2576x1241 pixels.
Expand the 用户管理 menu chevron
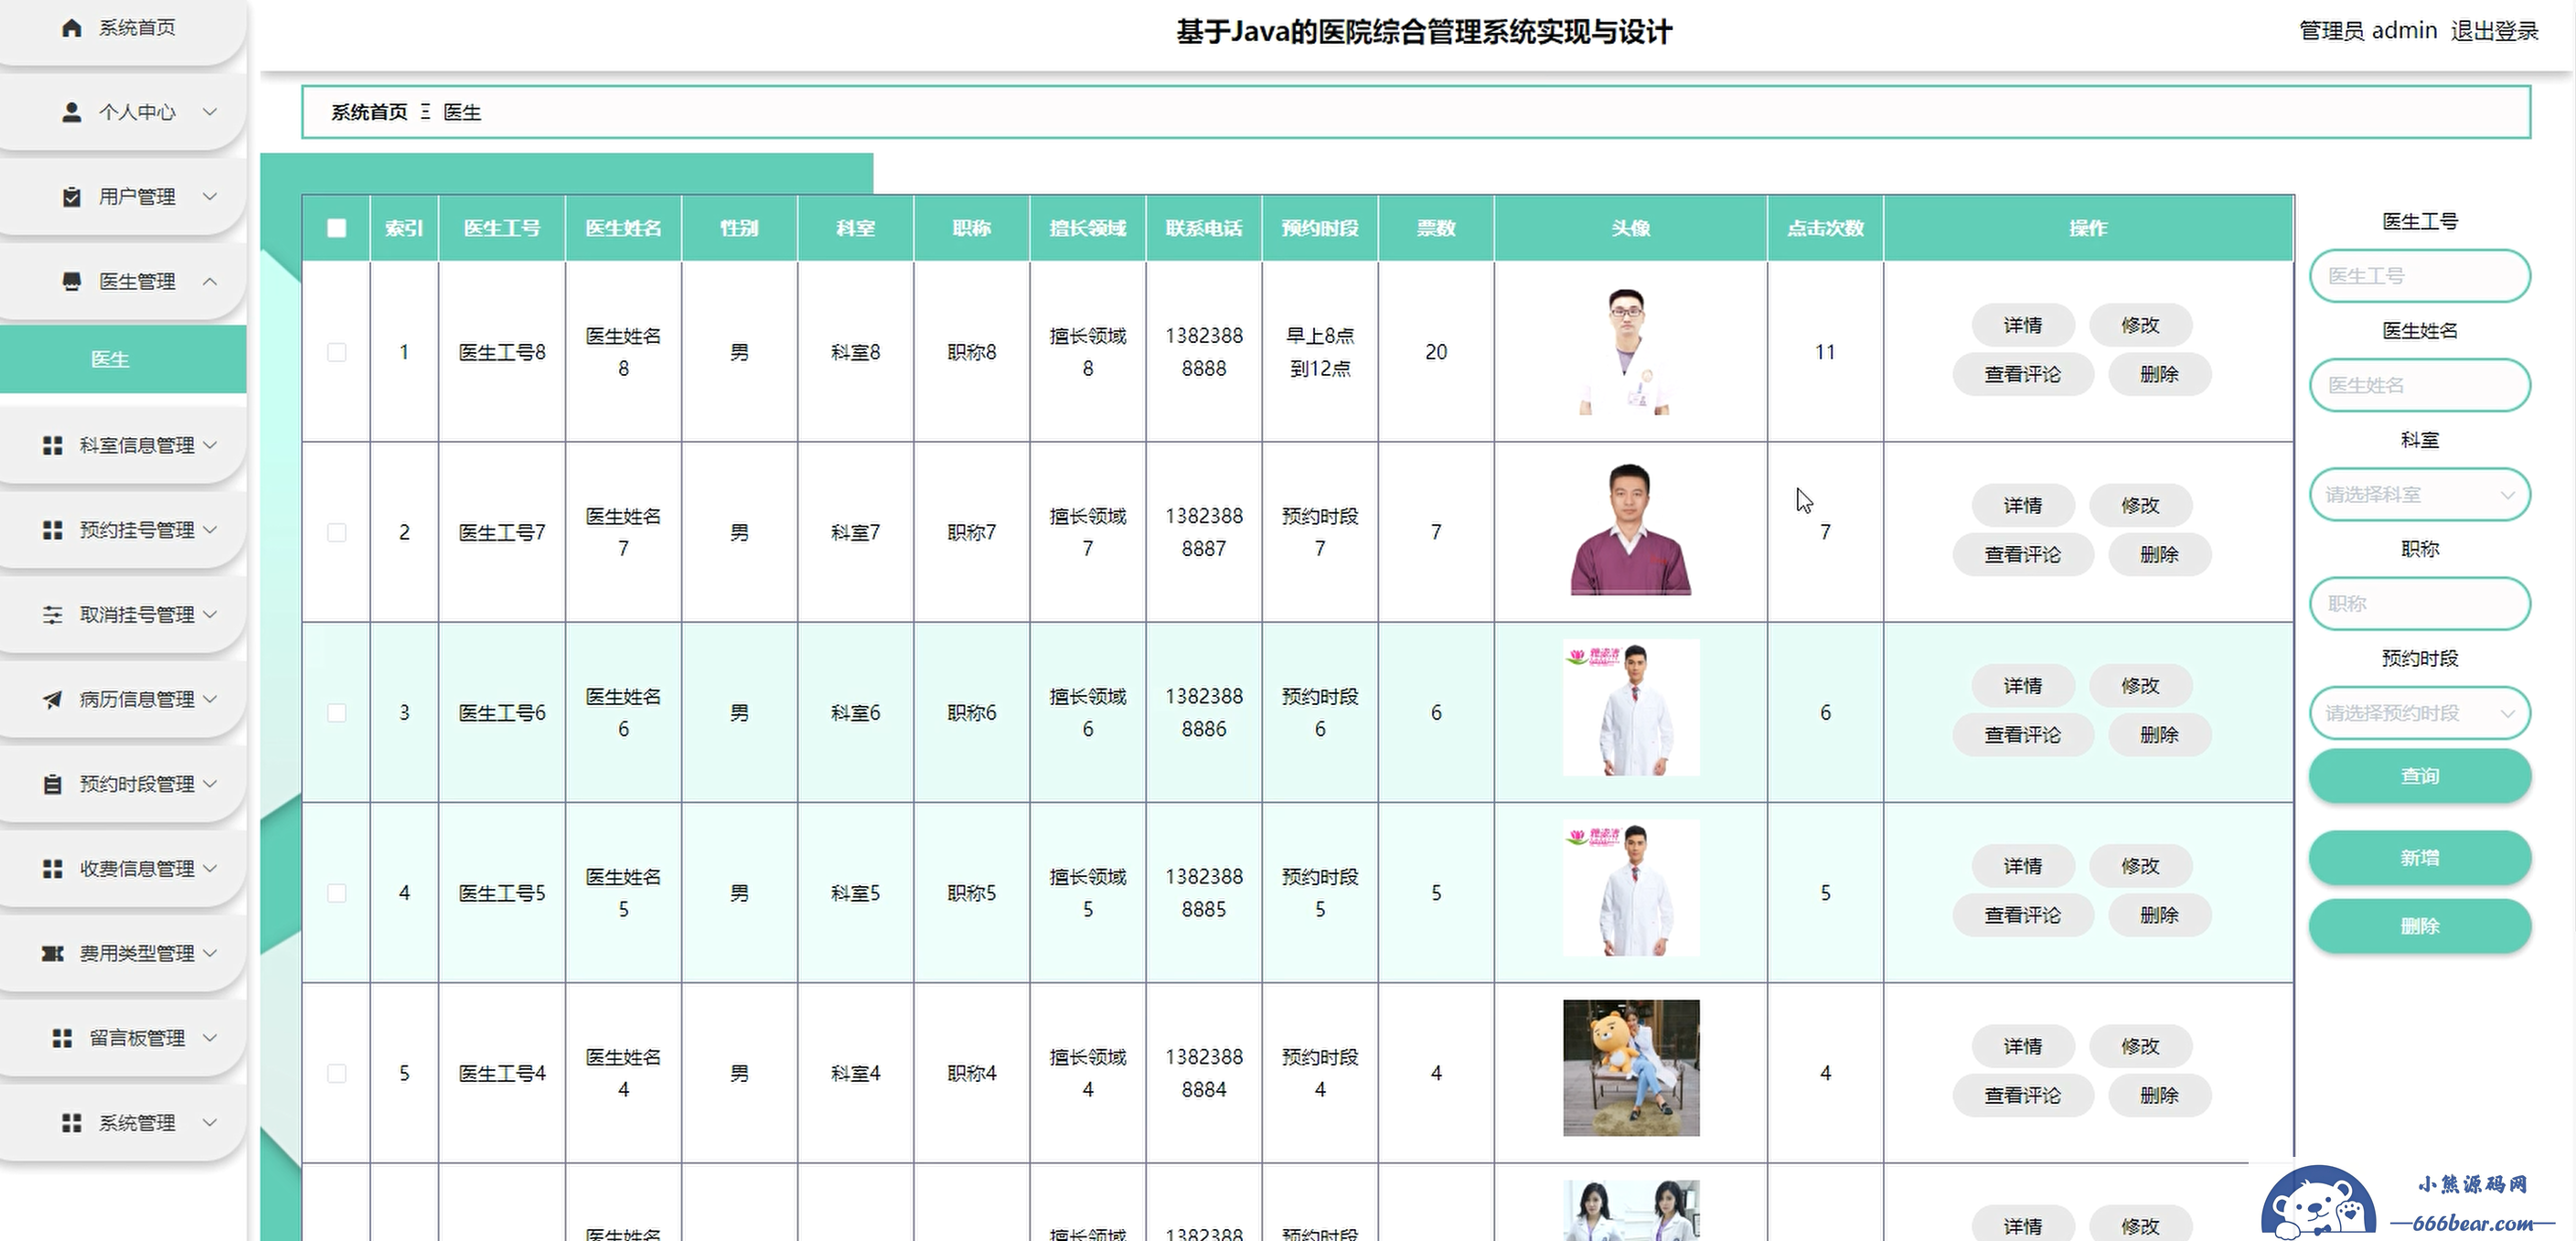[210, 197]
